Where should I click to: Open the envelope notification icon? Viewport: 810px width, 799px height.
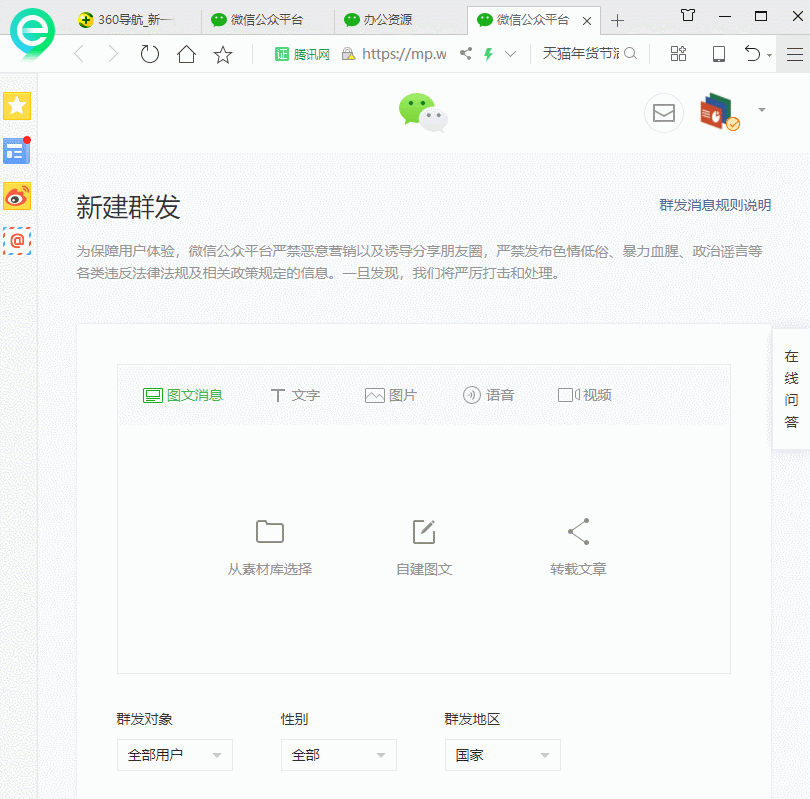(x=663, y=113)
